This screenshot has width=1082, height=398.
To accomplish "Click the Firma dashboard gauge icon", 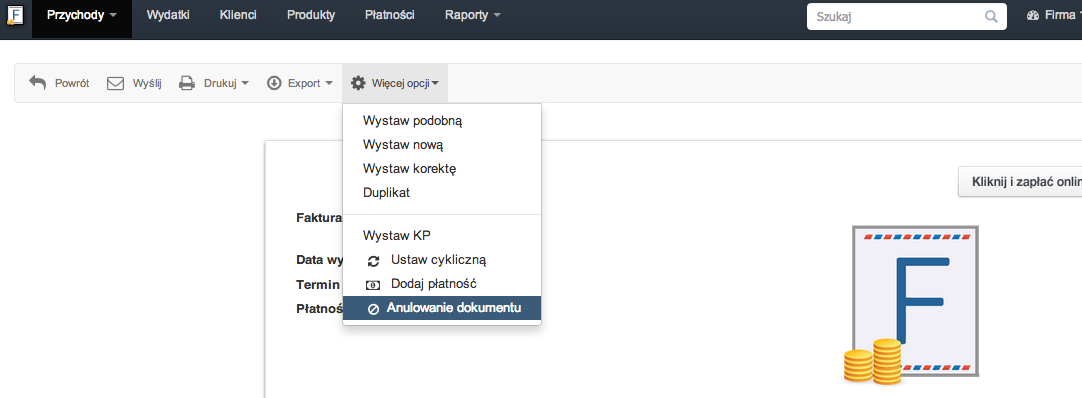I will pos(1033,15).
